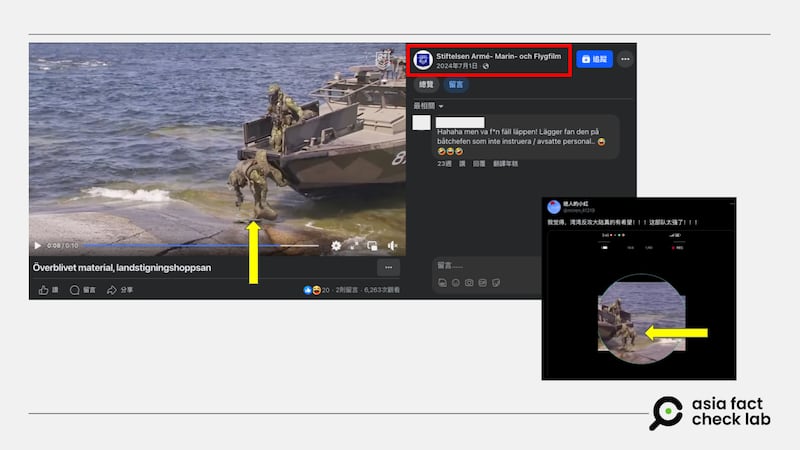Toggle picture-in-picture mini player

[372, 245]
